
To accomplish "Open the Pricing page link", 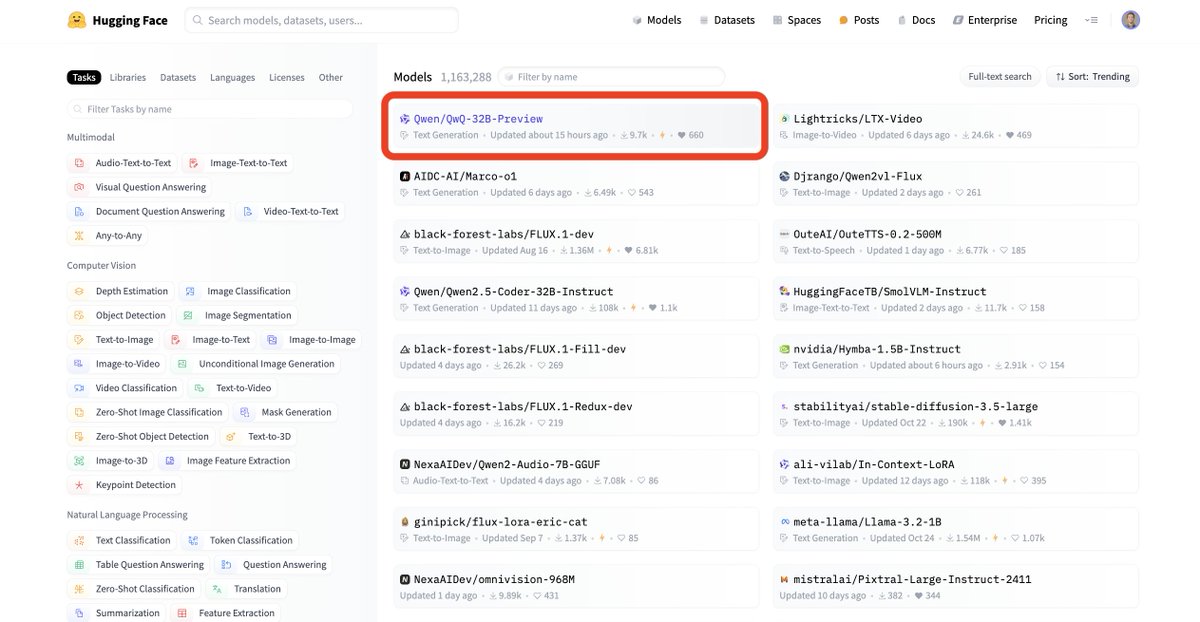I will click(1050, 20).
